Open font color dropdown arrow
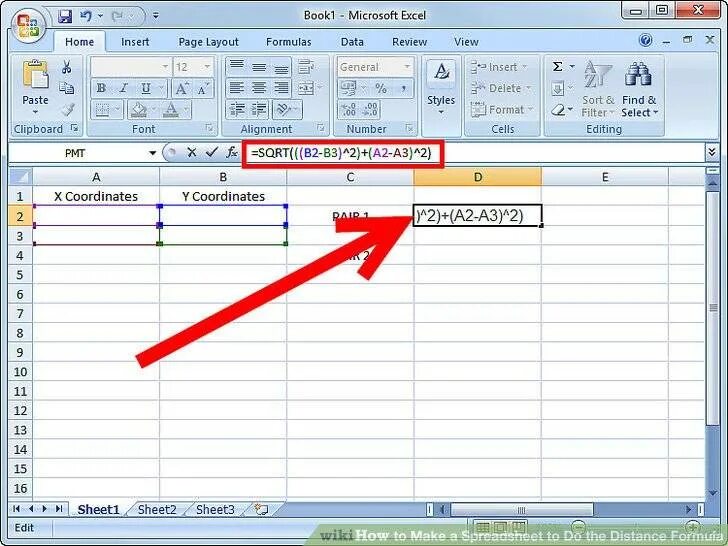Screen dimensions: 728x546 click(x=186, y=110)
